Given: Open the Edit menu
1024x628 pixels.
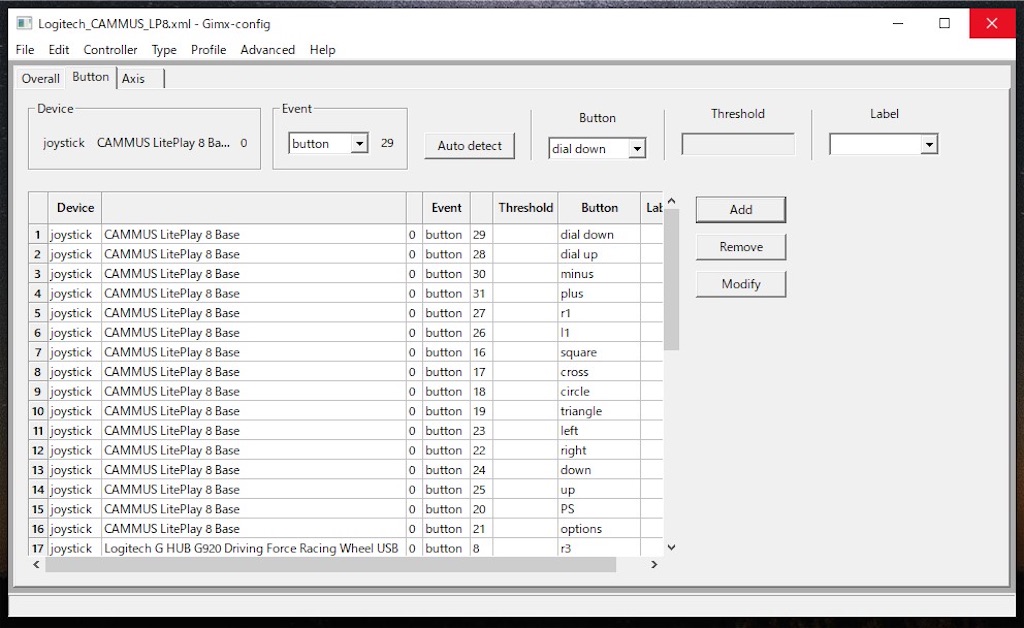Looking at the screenshot, I should [x=58, y=50].
